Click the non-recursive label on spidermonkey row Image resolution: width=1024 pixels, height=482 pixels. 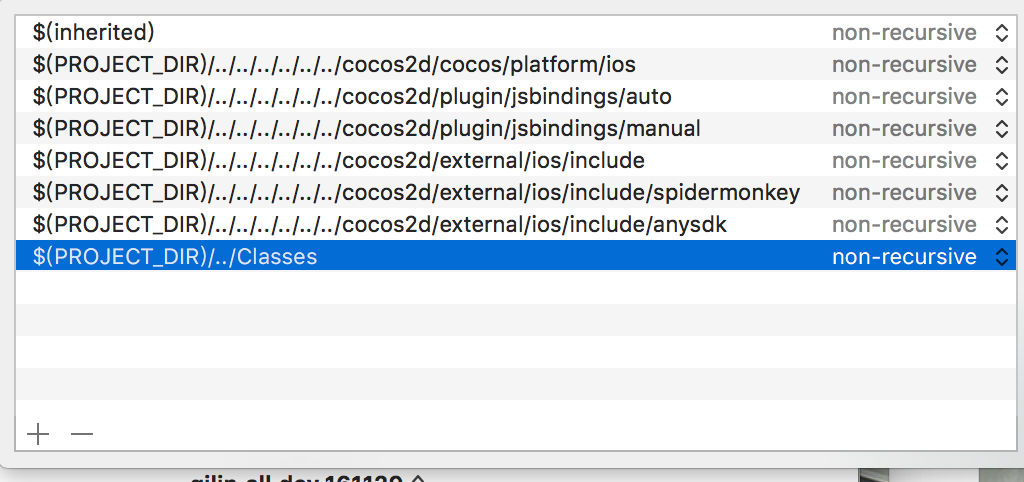click(904, 193)
